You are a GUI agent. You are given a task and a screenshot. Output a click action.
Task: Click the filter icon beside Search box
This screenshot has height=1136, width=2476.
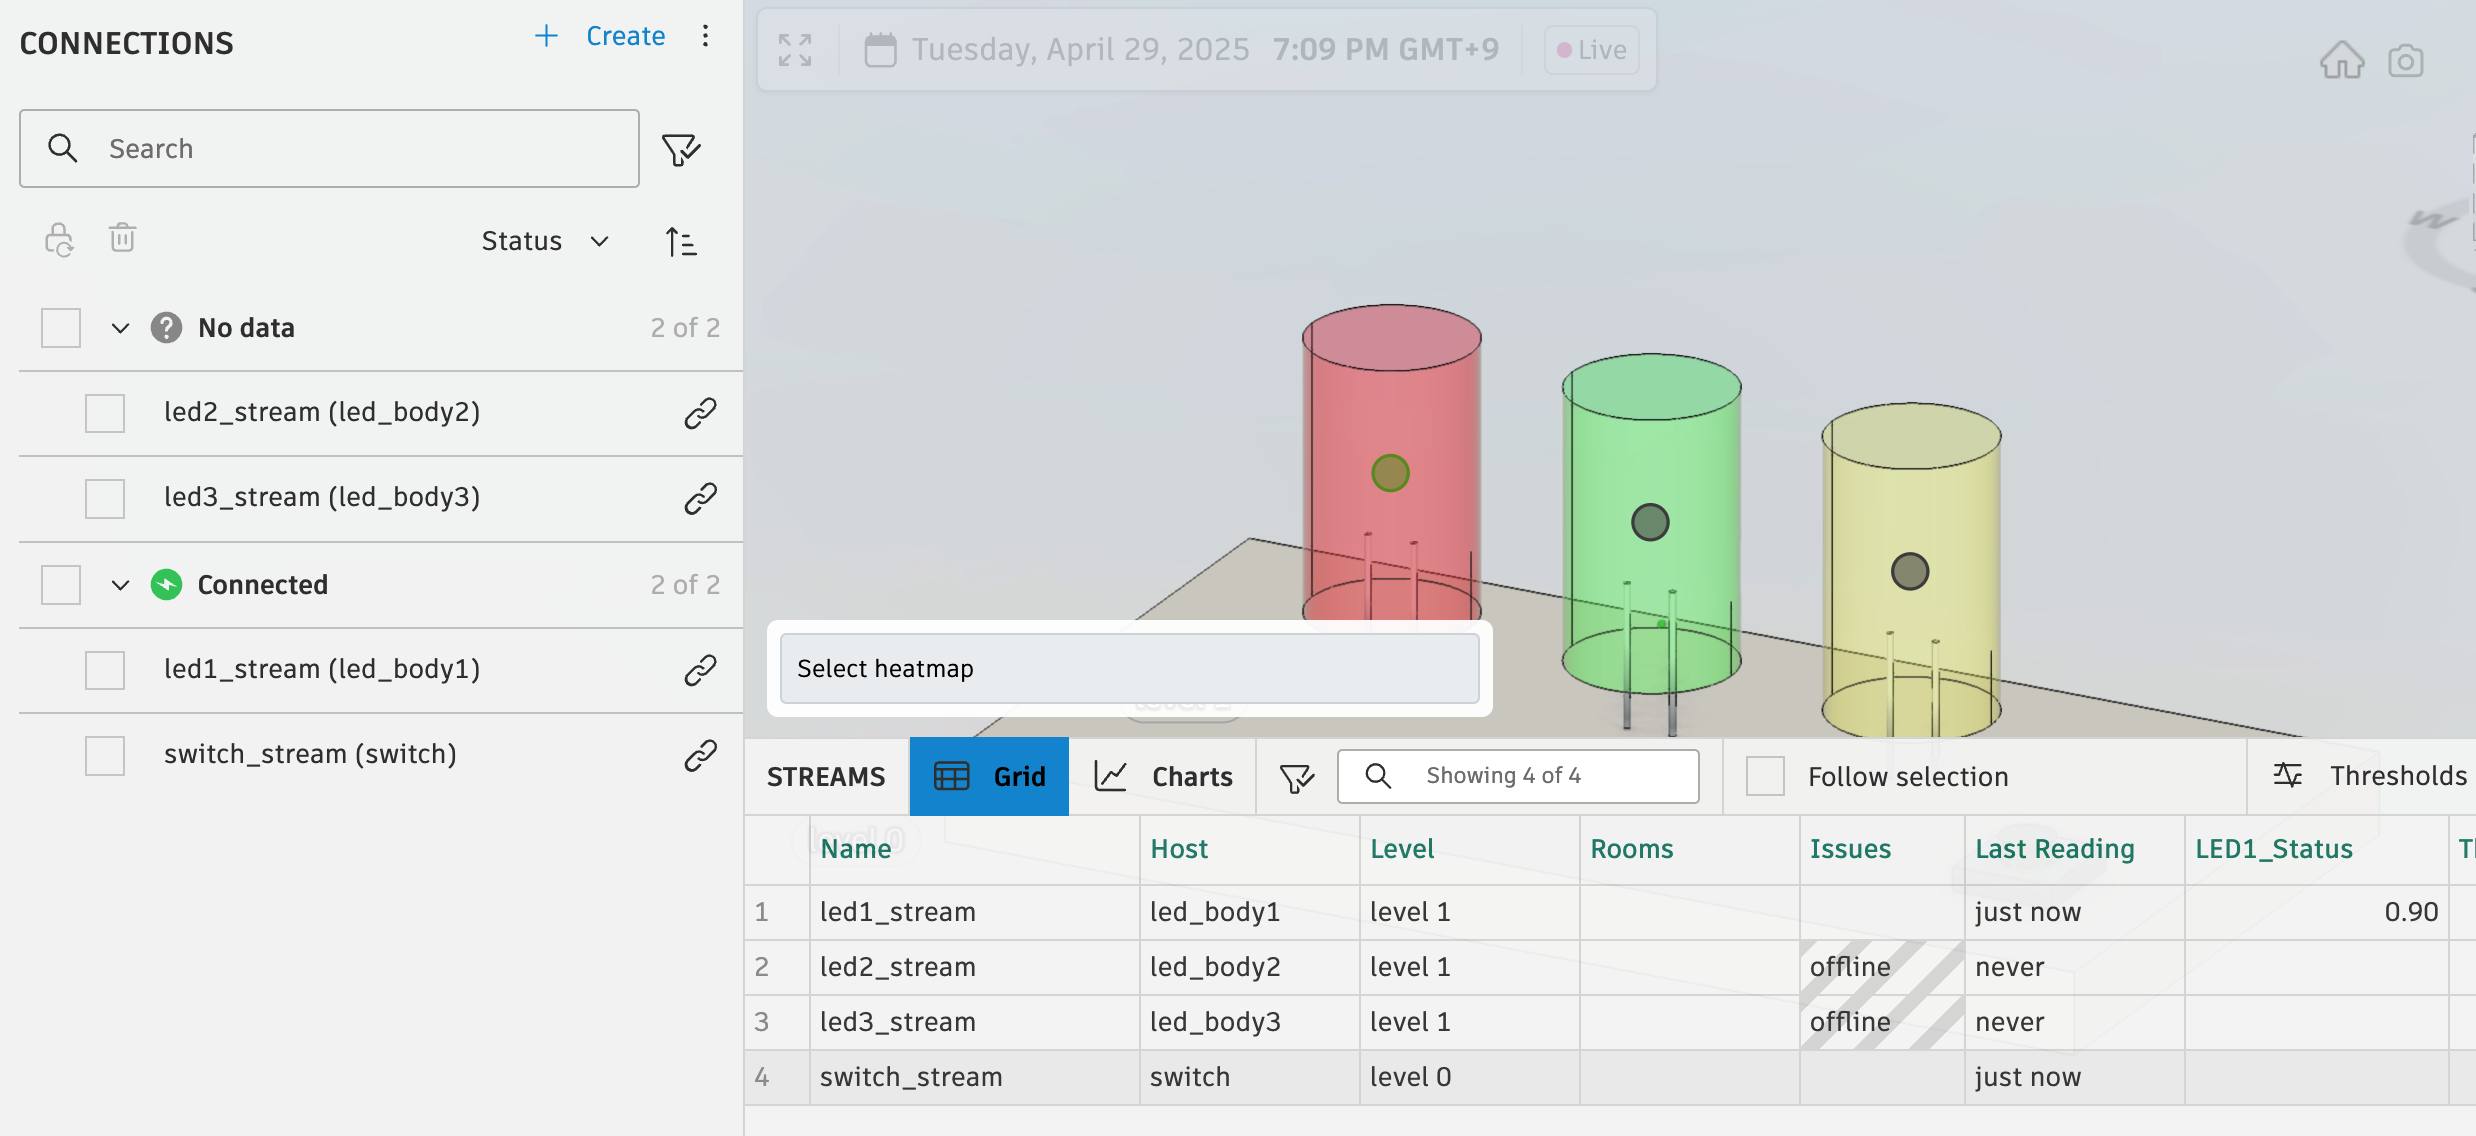681,150
